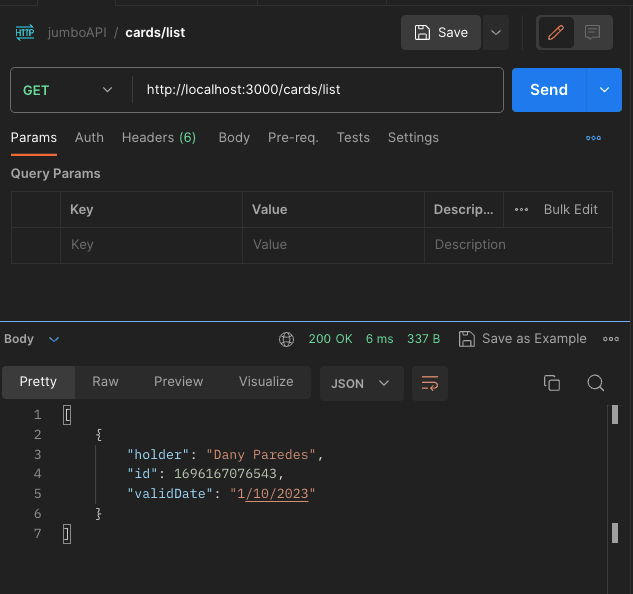Search the response with magnifier icon
This screenshot has width=633, height=594.
tap(595, 383)
